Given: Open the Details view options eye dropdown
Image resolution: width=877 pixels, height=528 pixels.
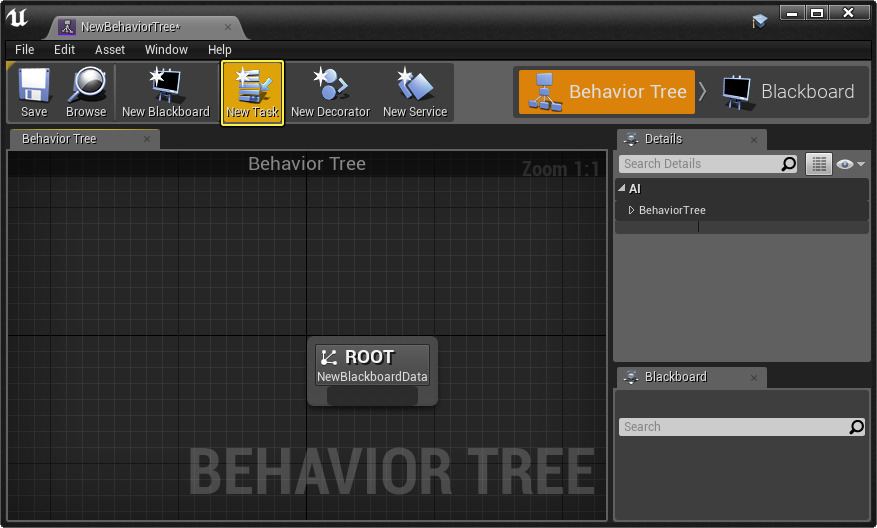Looking at the screenshot, I should pos(850,164).
